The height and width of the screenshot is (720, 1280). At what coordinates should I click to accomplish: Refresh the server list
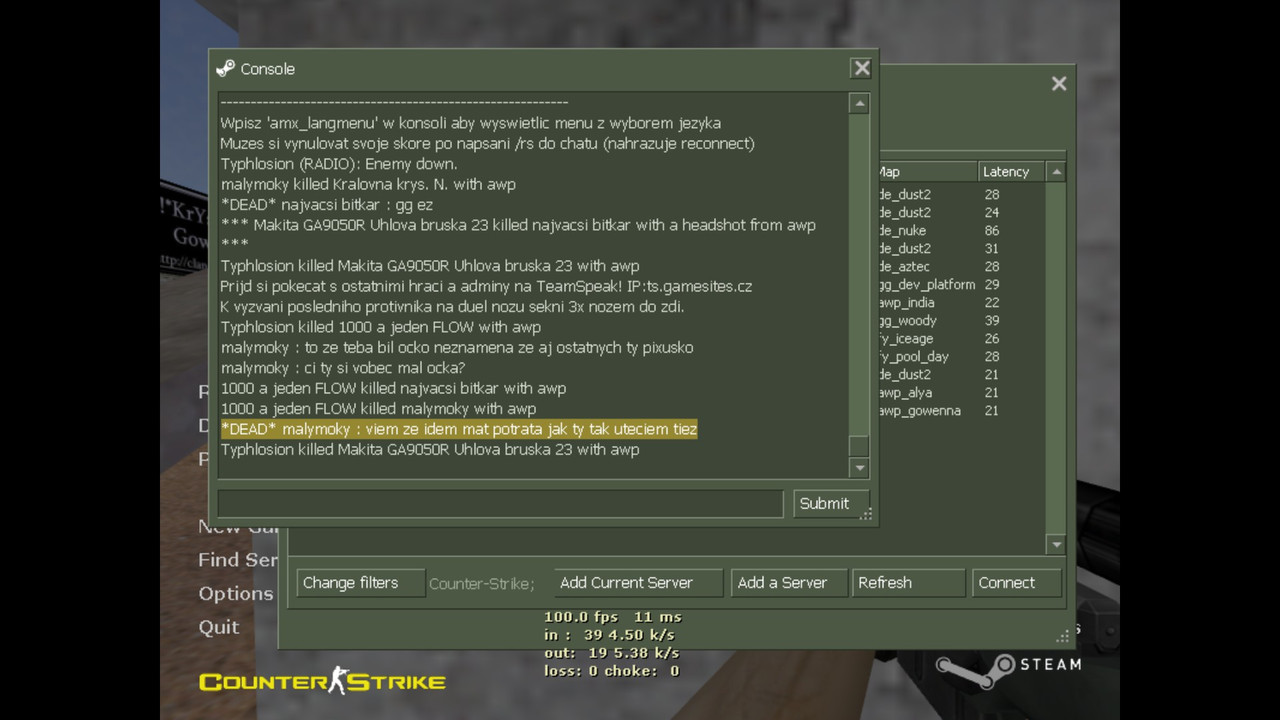click(x=908, y=583)
